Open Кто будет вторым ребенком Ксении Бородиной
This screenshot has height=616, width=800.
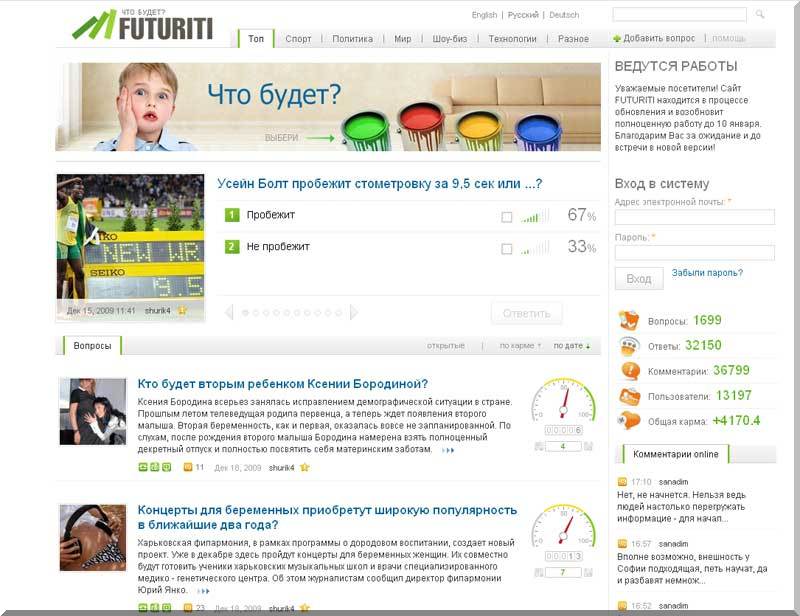coord(283,384)
